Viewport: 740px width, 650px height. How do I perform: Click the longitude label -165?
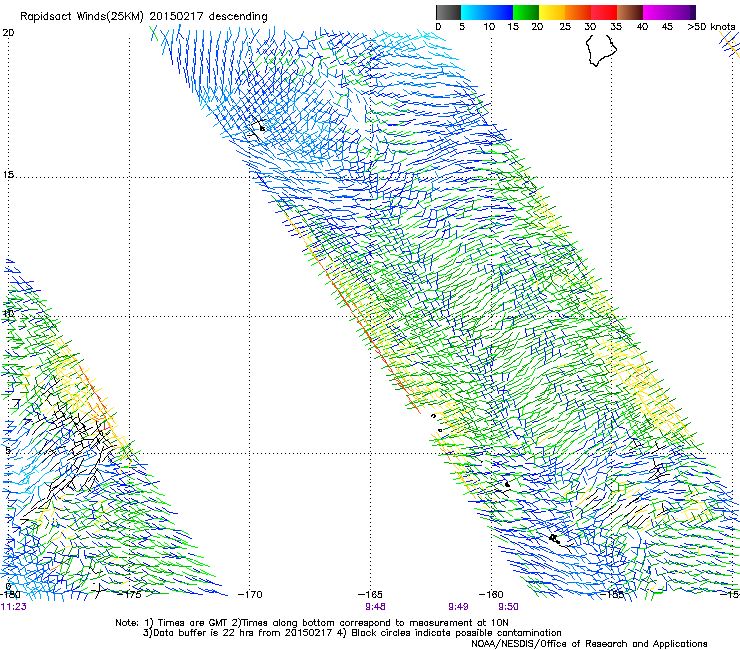(370, 594)
